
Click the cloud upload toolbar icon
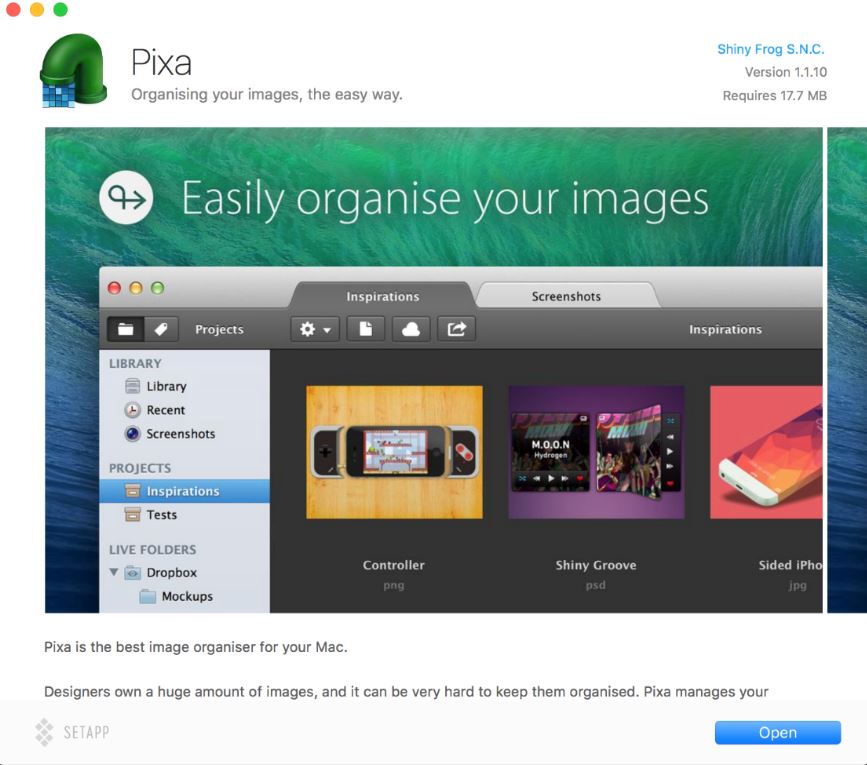[x=411, y=329]
